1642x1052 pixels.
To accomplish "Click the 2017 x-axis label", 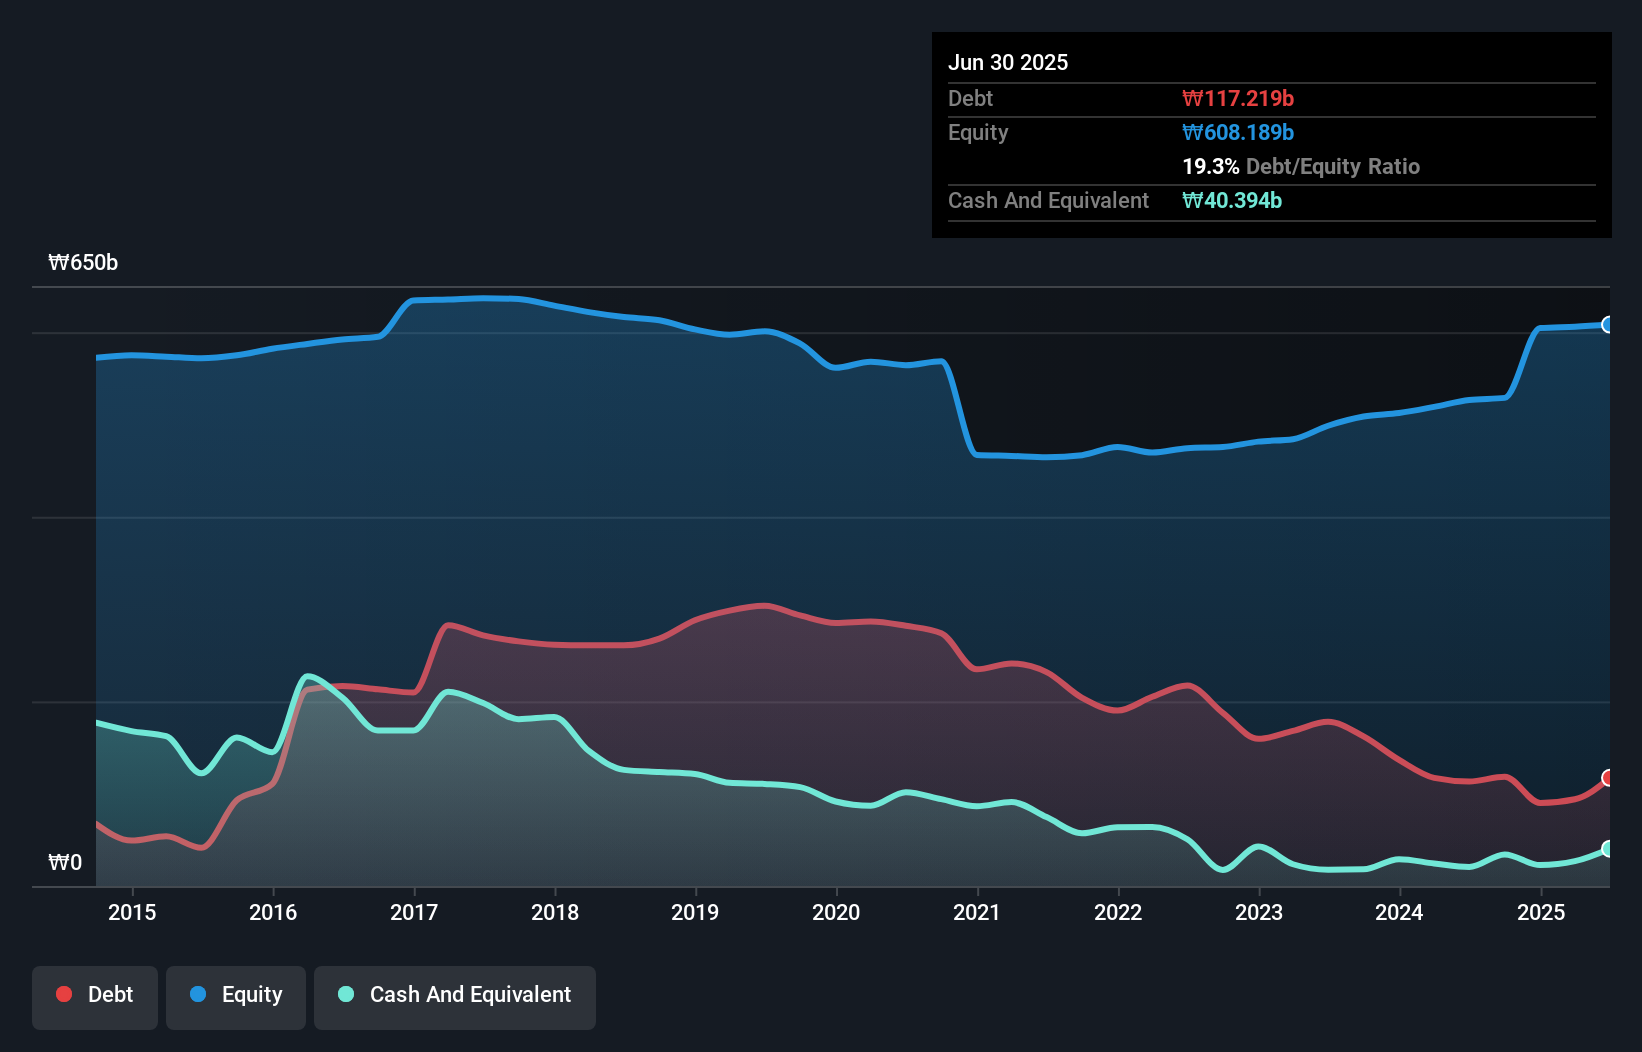I will click(414, 912).
